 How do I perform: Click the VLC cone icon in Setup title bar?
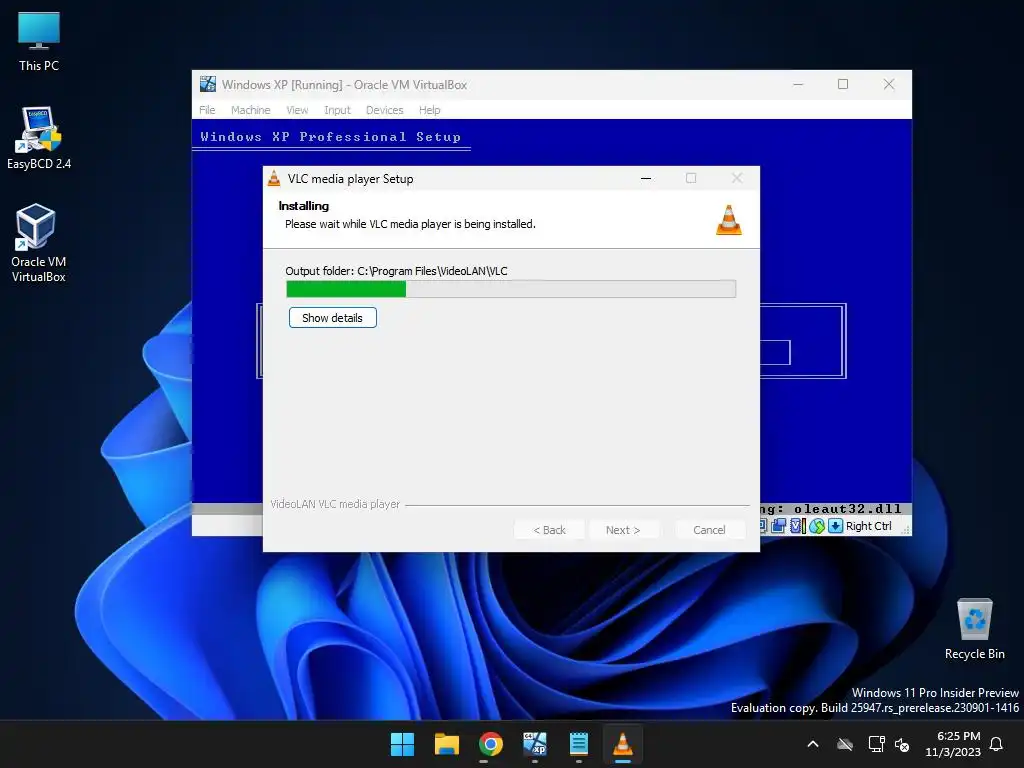pyautogui.click(x=274, y=178)
